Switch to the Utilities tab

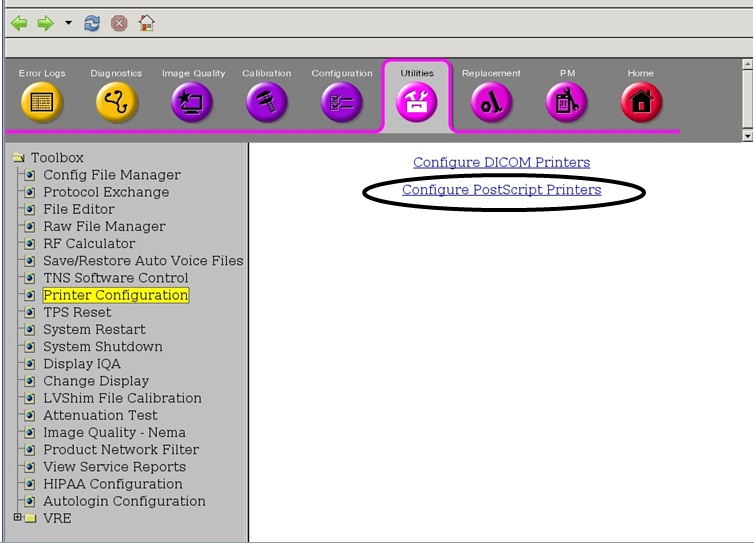417,100
